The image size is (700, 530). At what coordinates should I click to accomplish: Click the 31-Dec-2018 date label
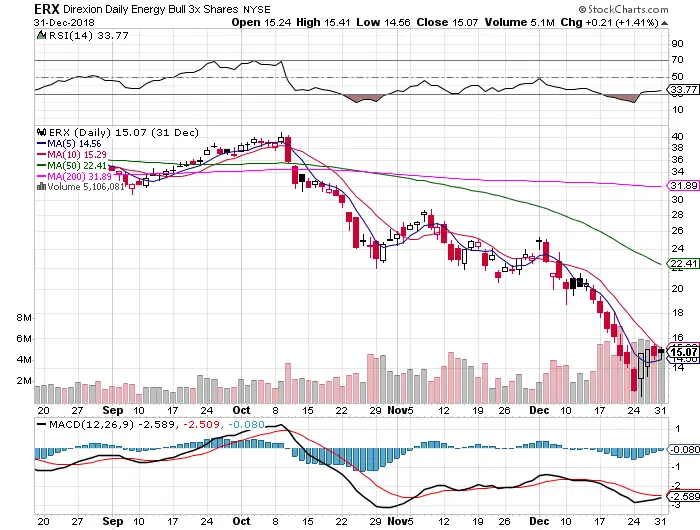[x=64, y=22]
